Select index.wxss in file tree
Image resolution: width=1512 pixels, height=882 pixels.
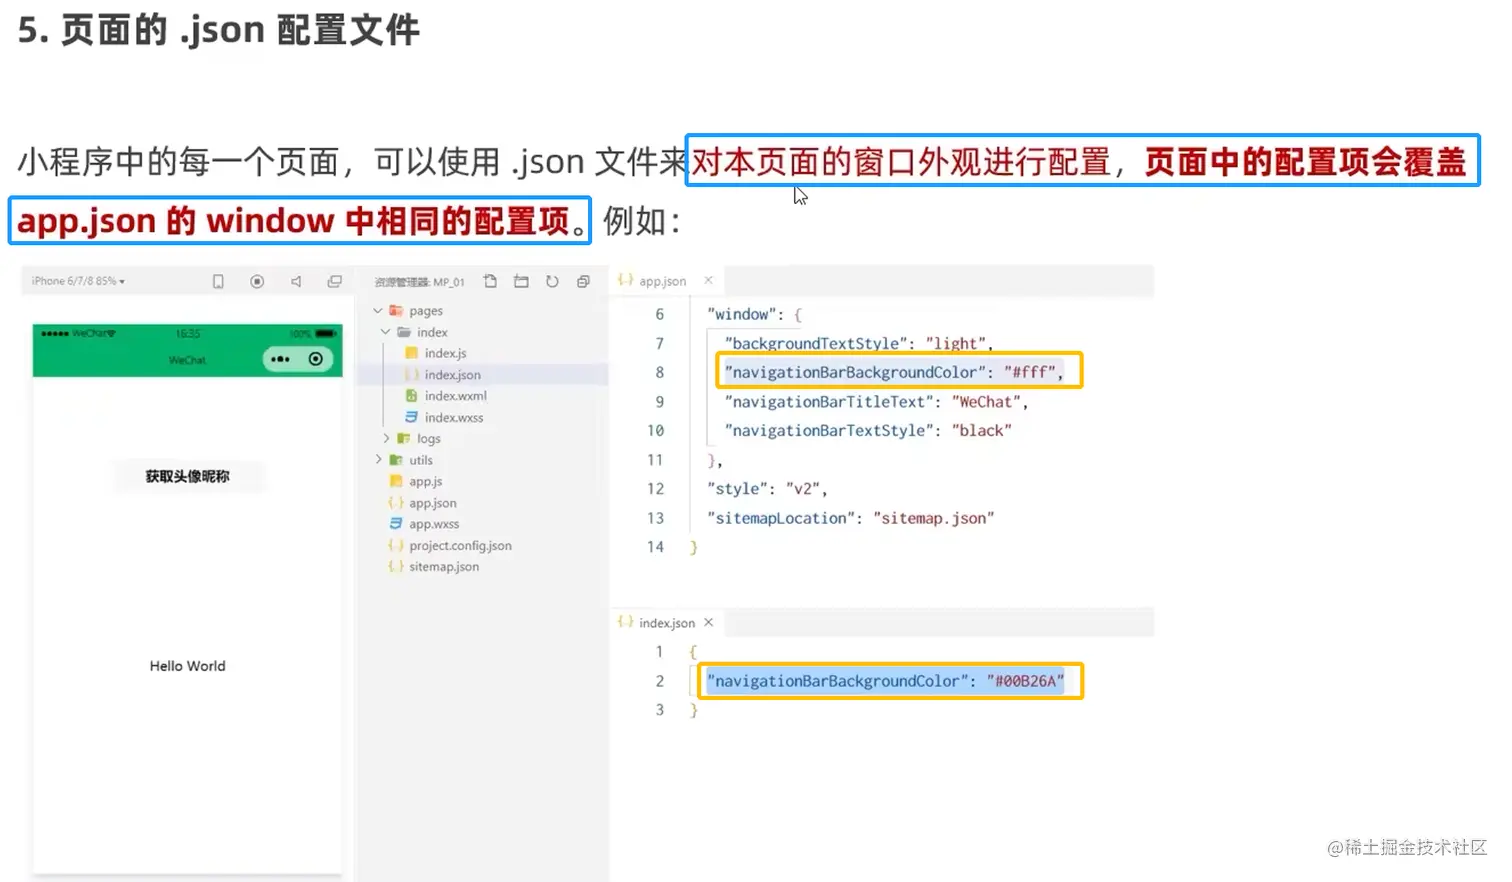point(453,418)
